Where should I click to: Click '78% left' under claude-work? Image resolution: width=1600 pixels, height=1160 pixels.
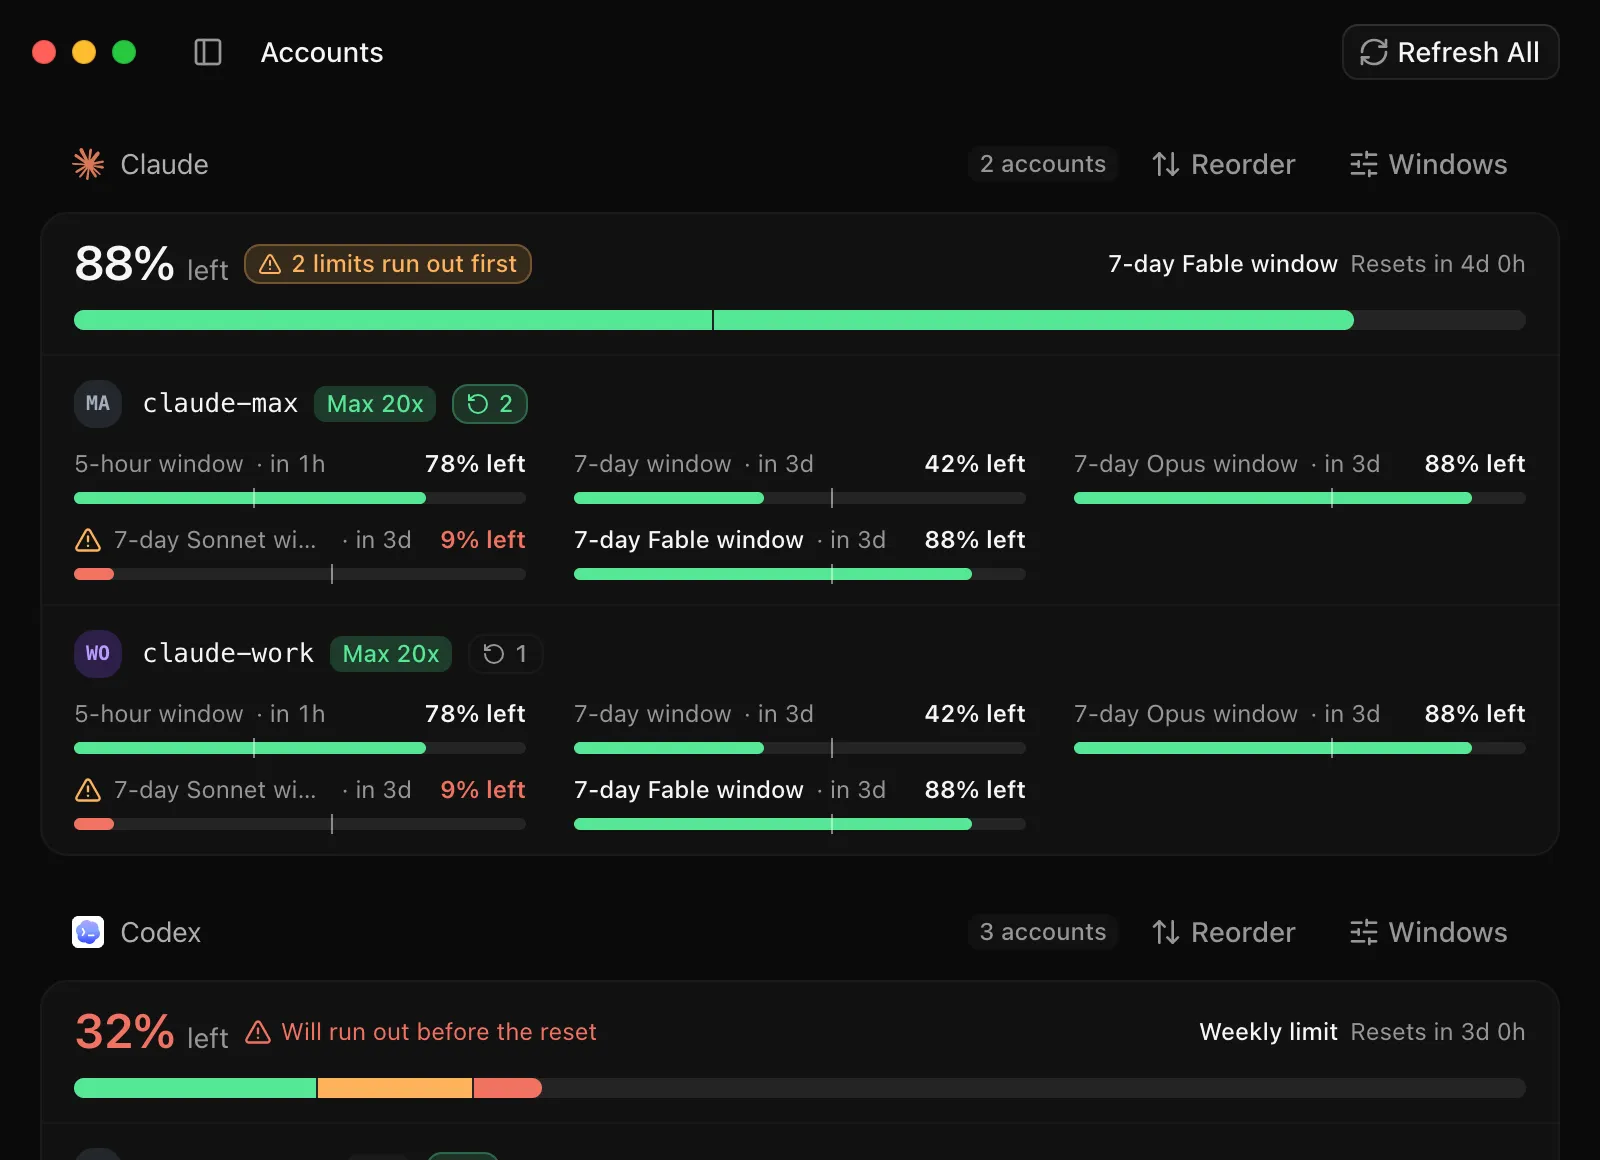pyautogui.click(x=475, y=714)
